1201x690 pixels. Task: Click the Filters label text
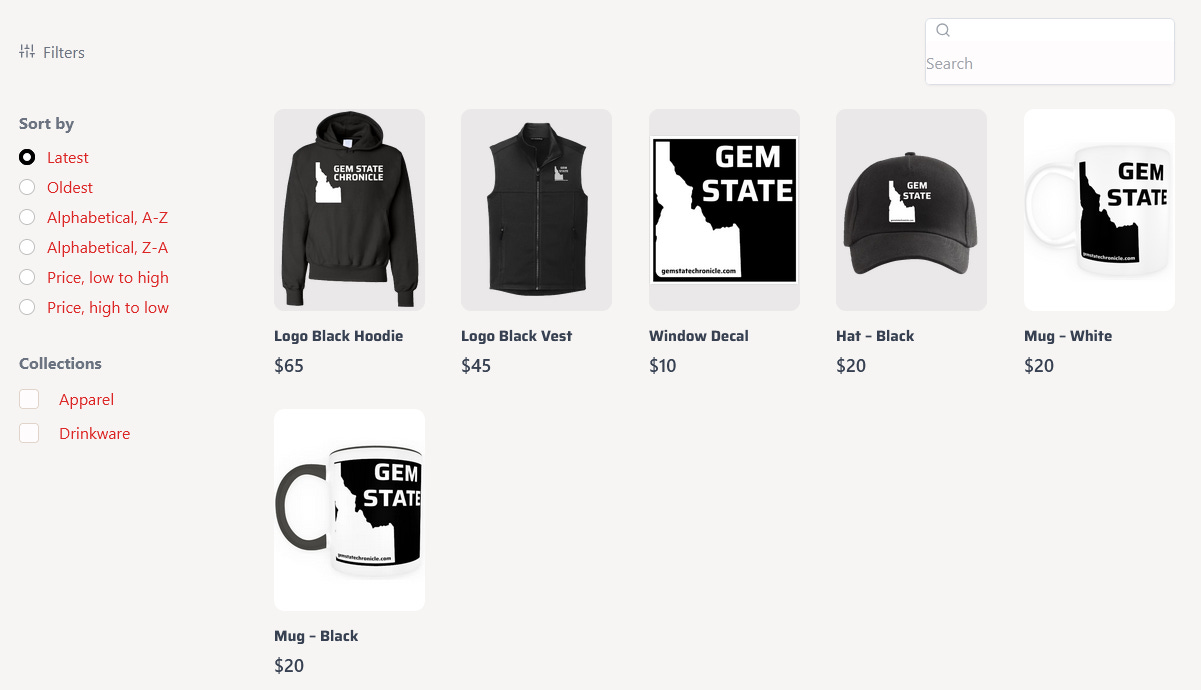[64, 52]
